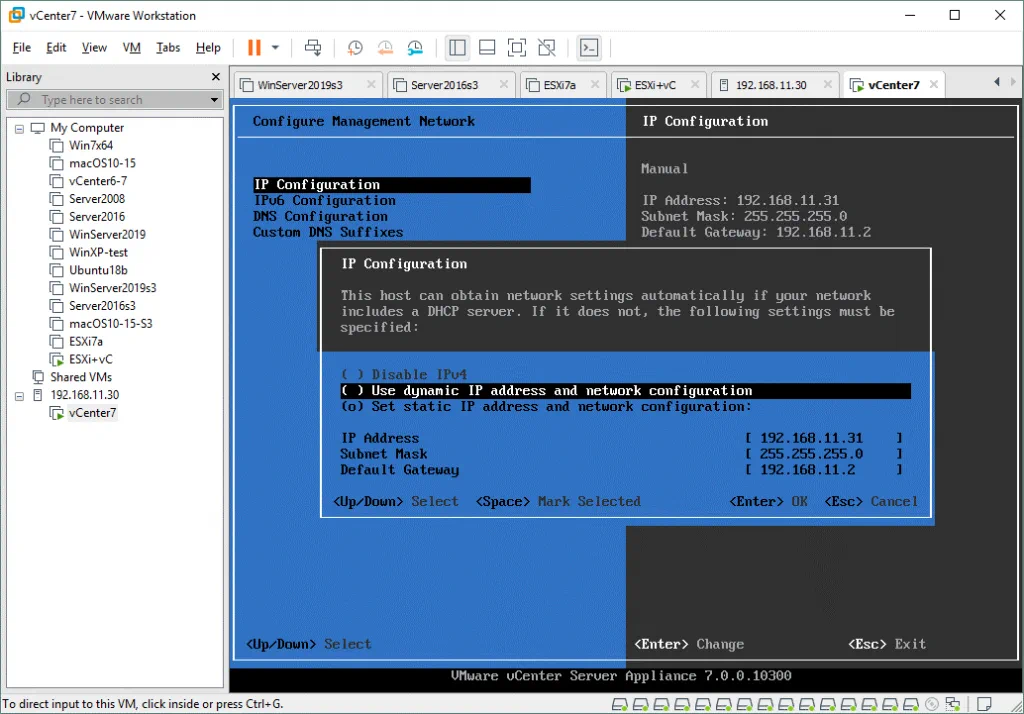Open the VM menu

(x=131, y=47)
